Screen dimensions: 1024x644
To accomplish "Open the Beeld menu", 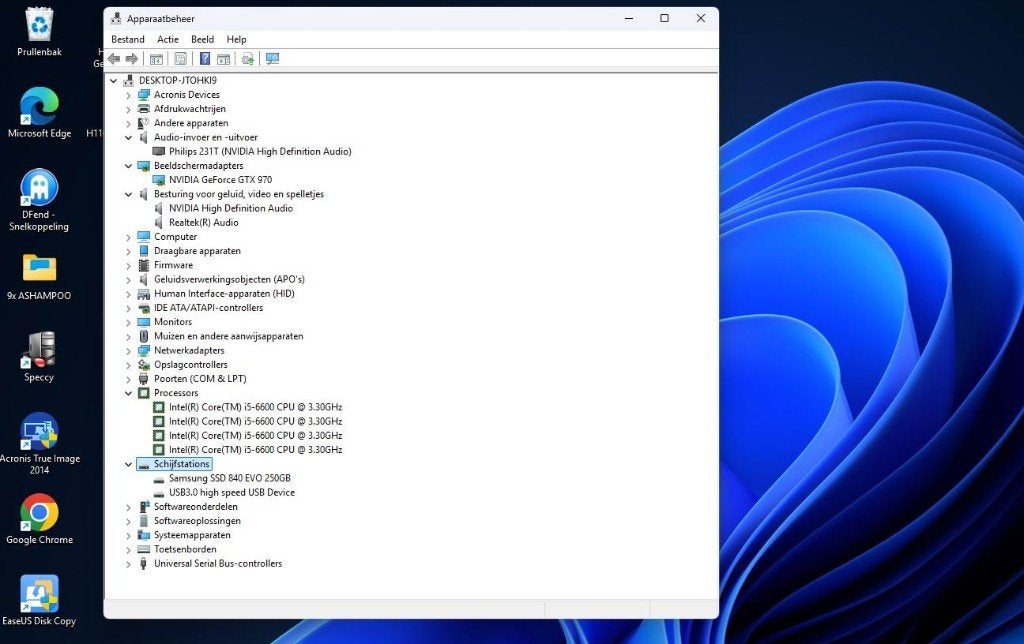I will pos(202,39).
